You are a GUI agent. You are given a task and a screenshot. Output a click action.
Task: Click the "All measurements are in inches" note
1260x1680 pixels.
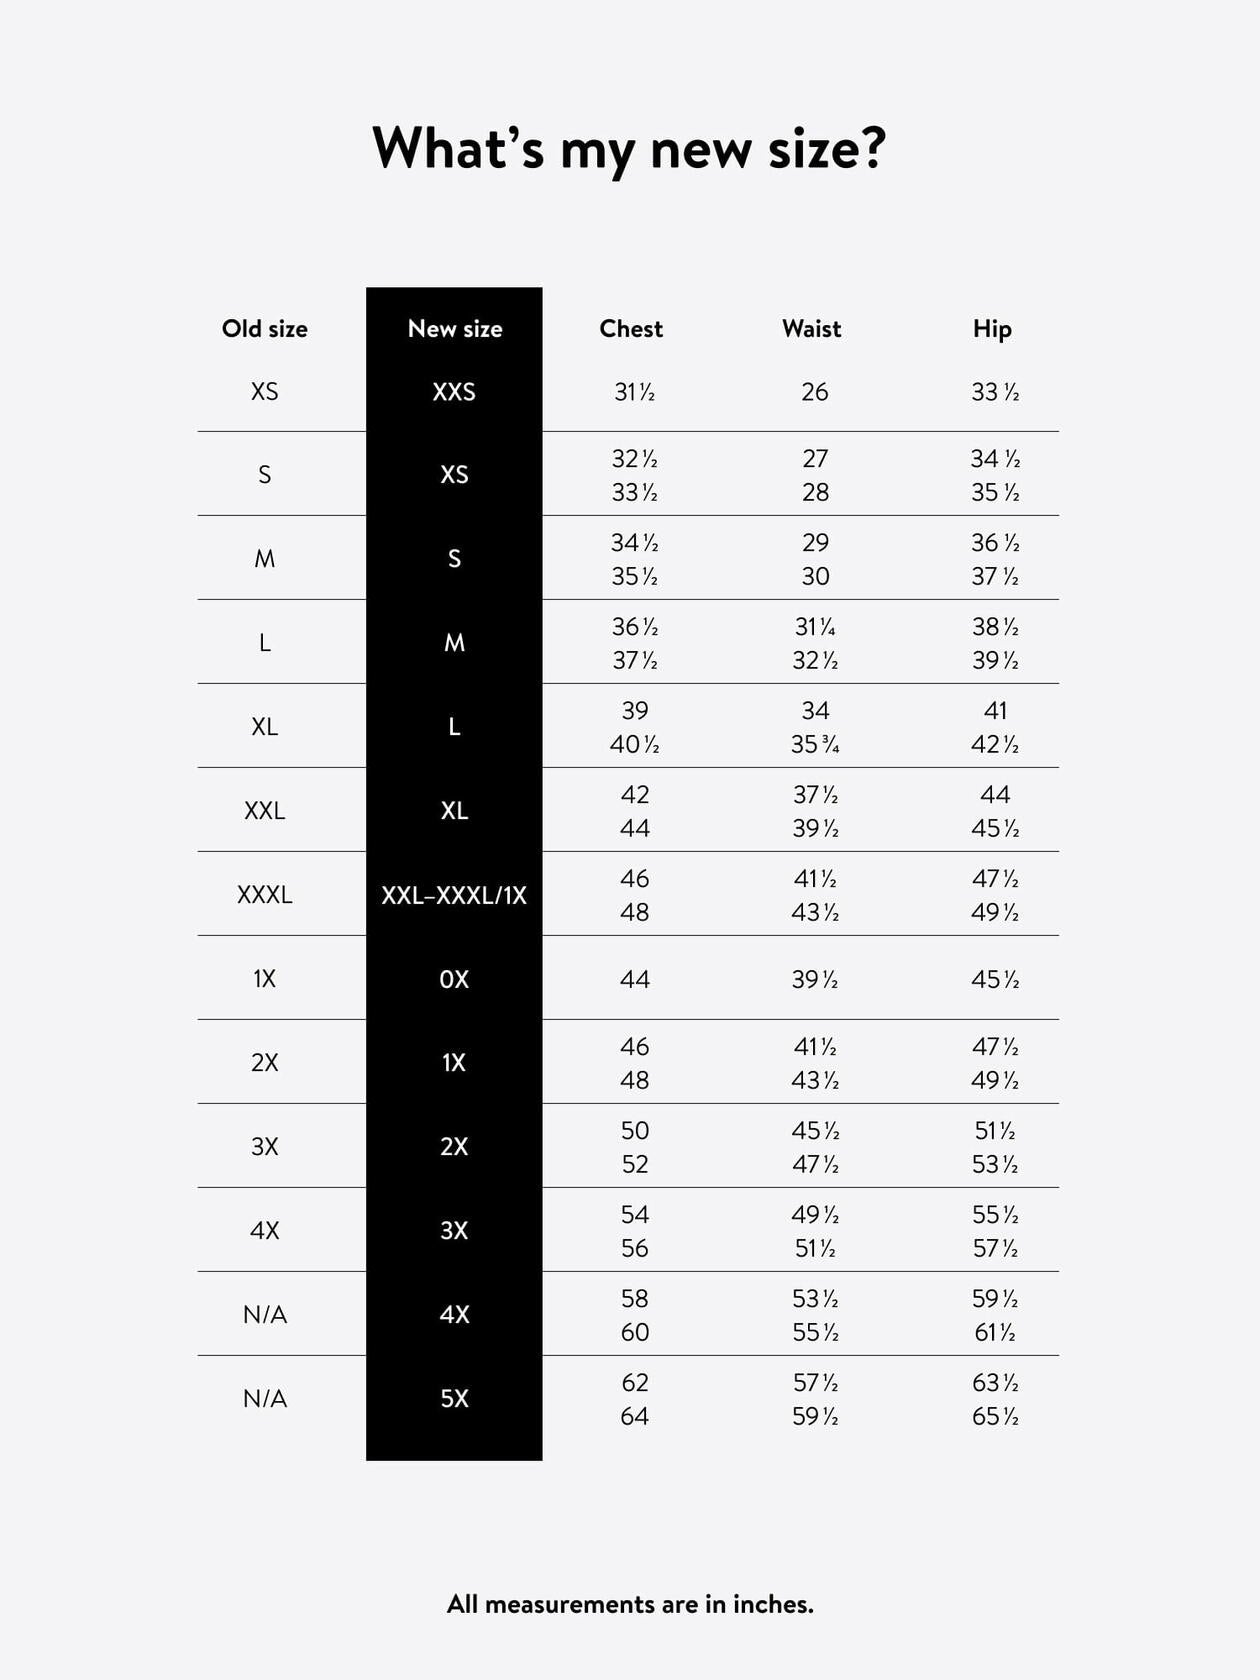(x=630, y=1604)
